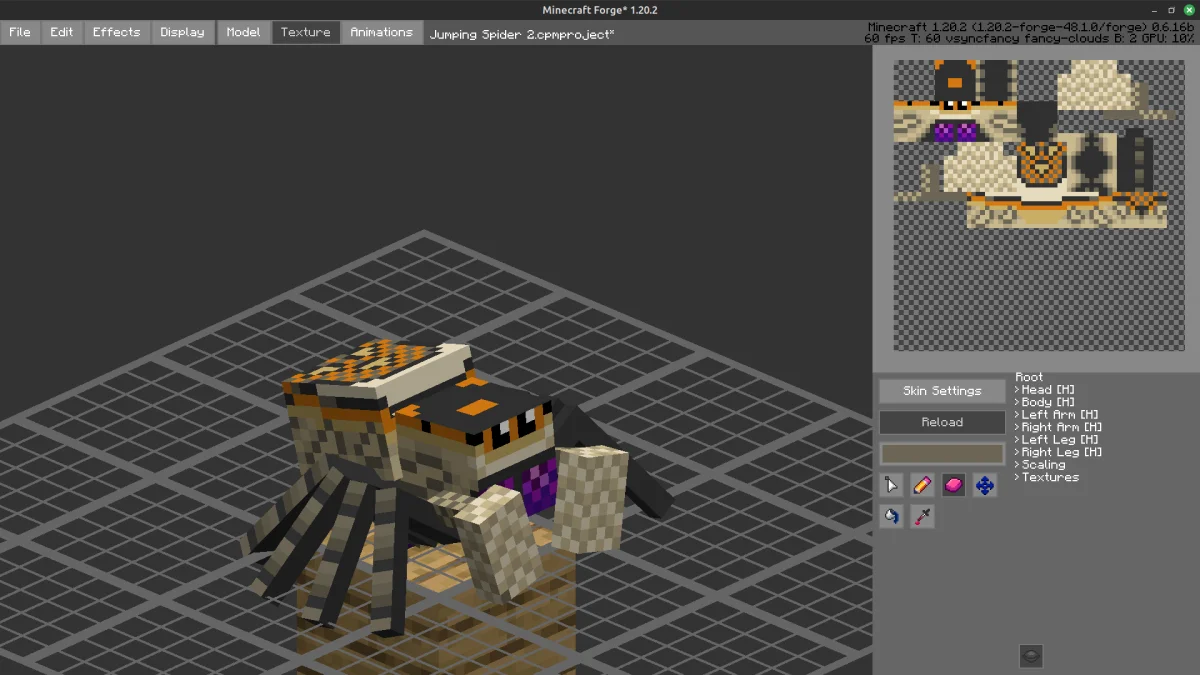Select the pencil drawing tool
This screenshot has height=675, width=1200.
(x=922, y=485)
